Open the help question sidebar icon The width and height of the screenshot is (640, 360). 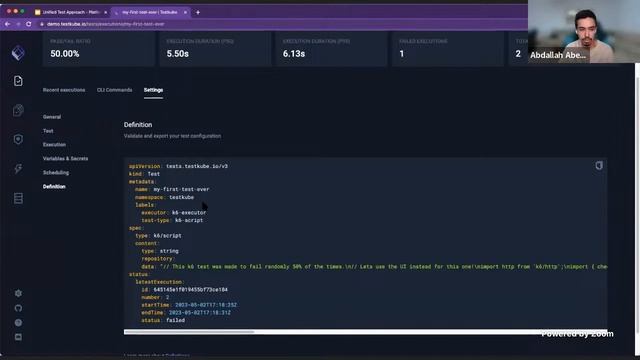pos(18,322)
